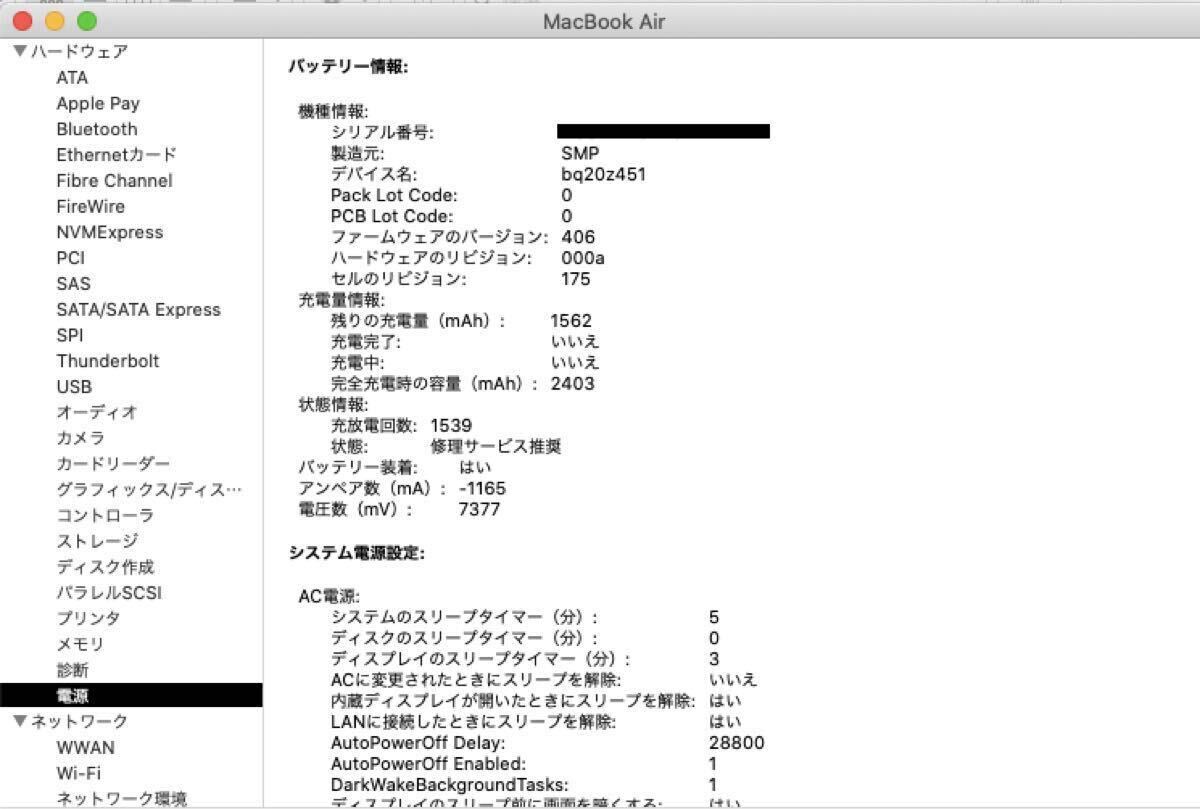
Task: Click the DarkWakeBackgroundTasks label
Action: (x=450, y=784)
